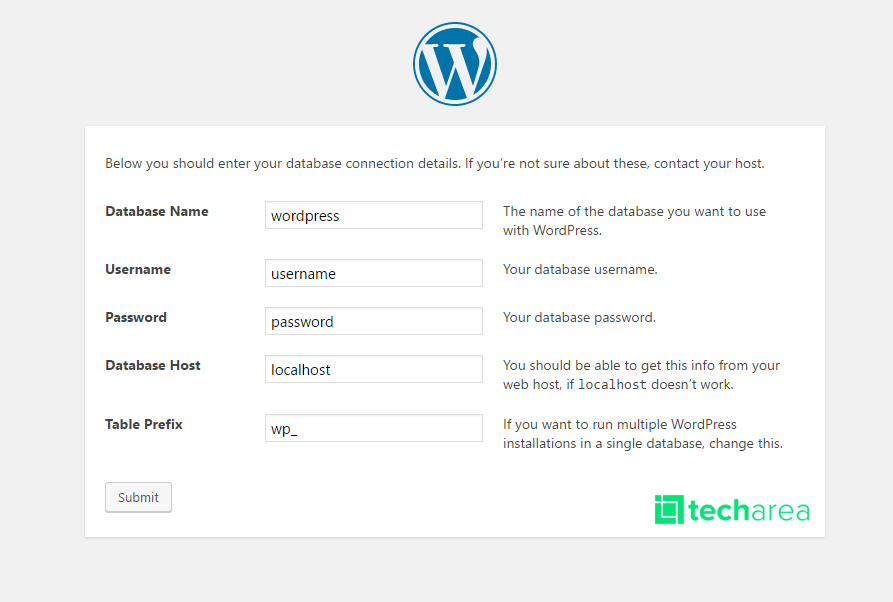Screen dimensions: 893x602
Task: Click the multiple WordPress installations description
Action: tap(642, 434)
